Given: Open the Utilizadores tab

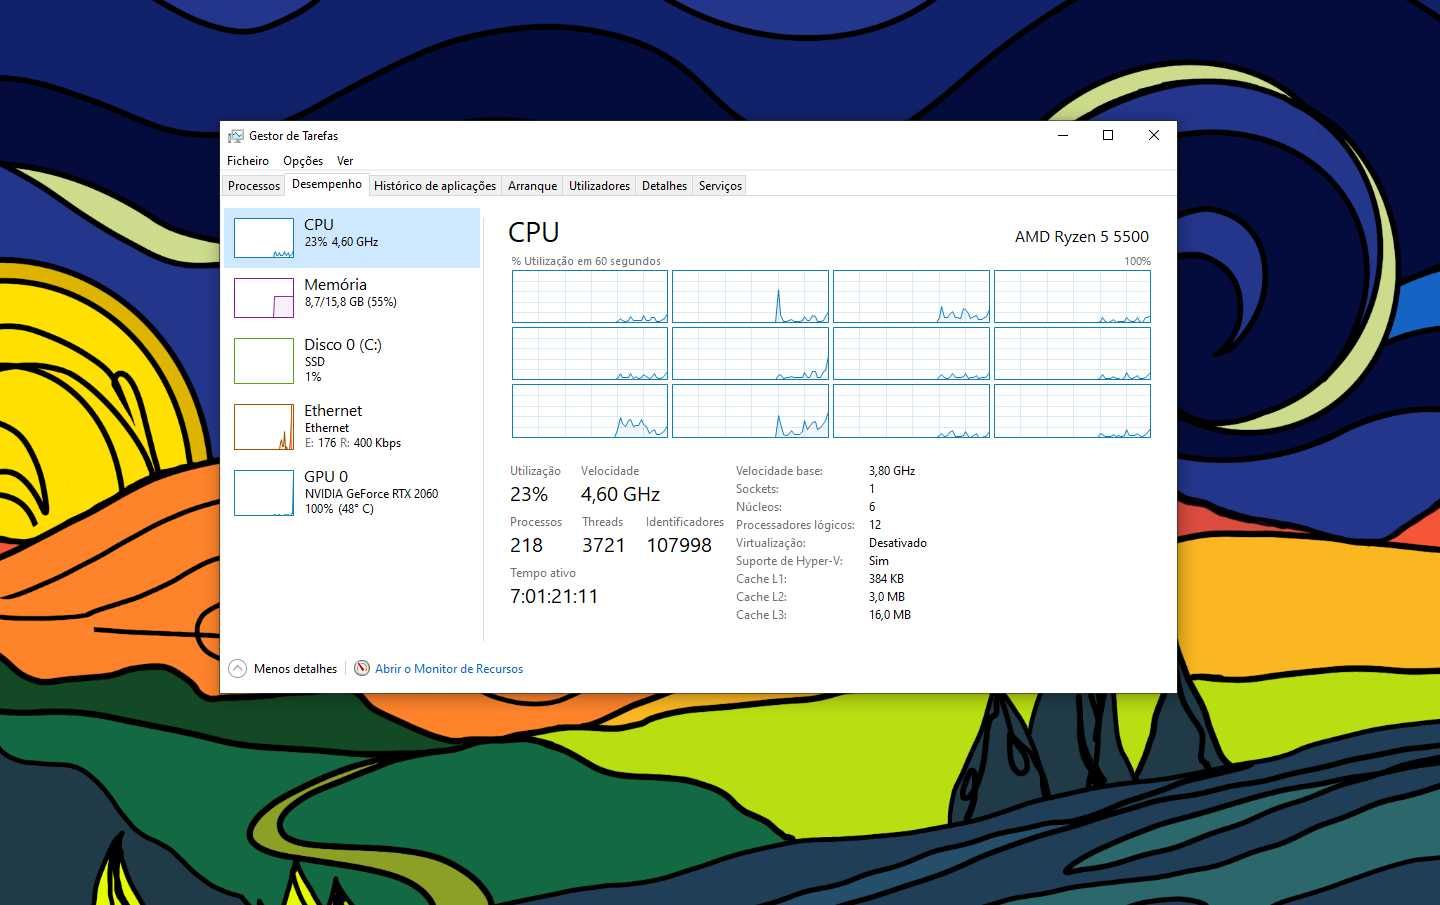Looking at the screenshot, I should tap(599, 186).
